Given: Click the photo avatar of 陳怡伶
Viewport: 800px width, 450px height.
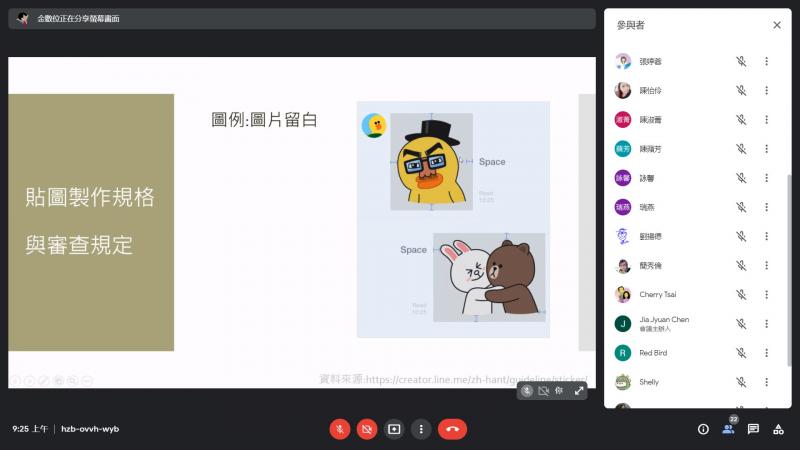Looking at the screenshot, I should (623, 90).
